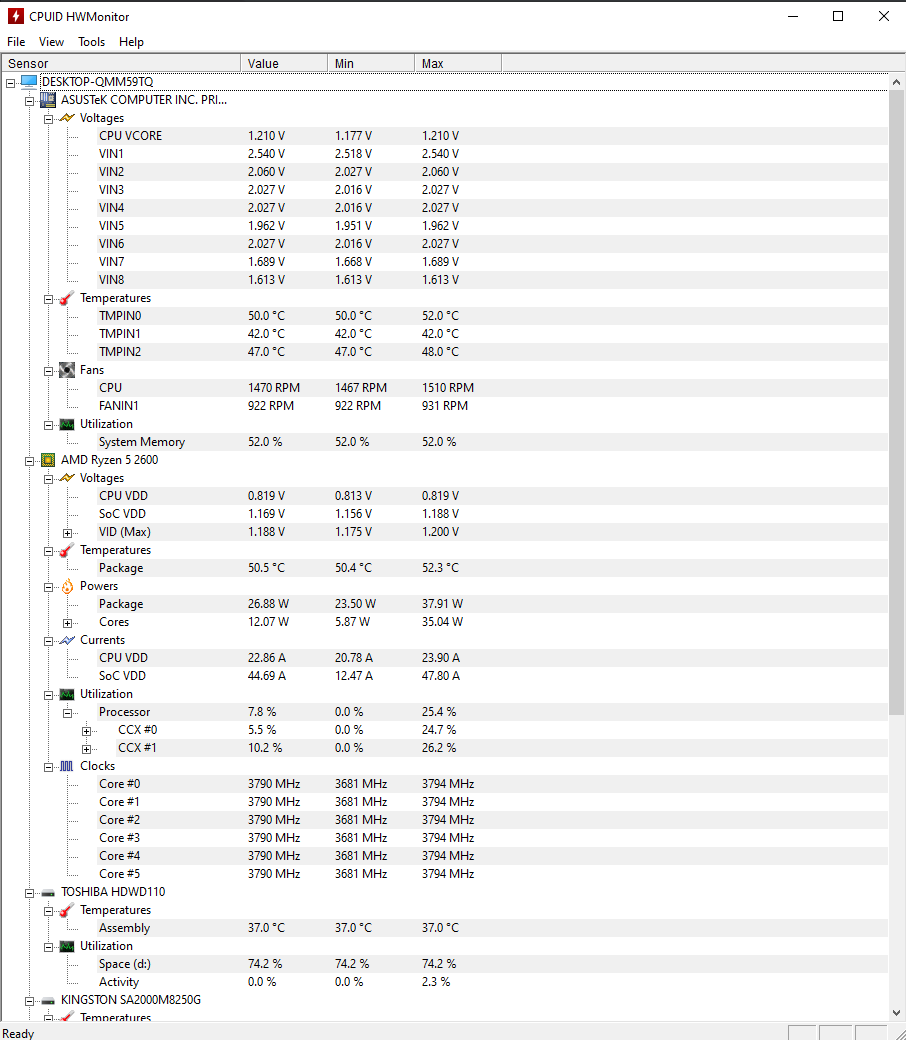Click the Sensor column header
The image size is (906, 1040).
coord(120,63)
